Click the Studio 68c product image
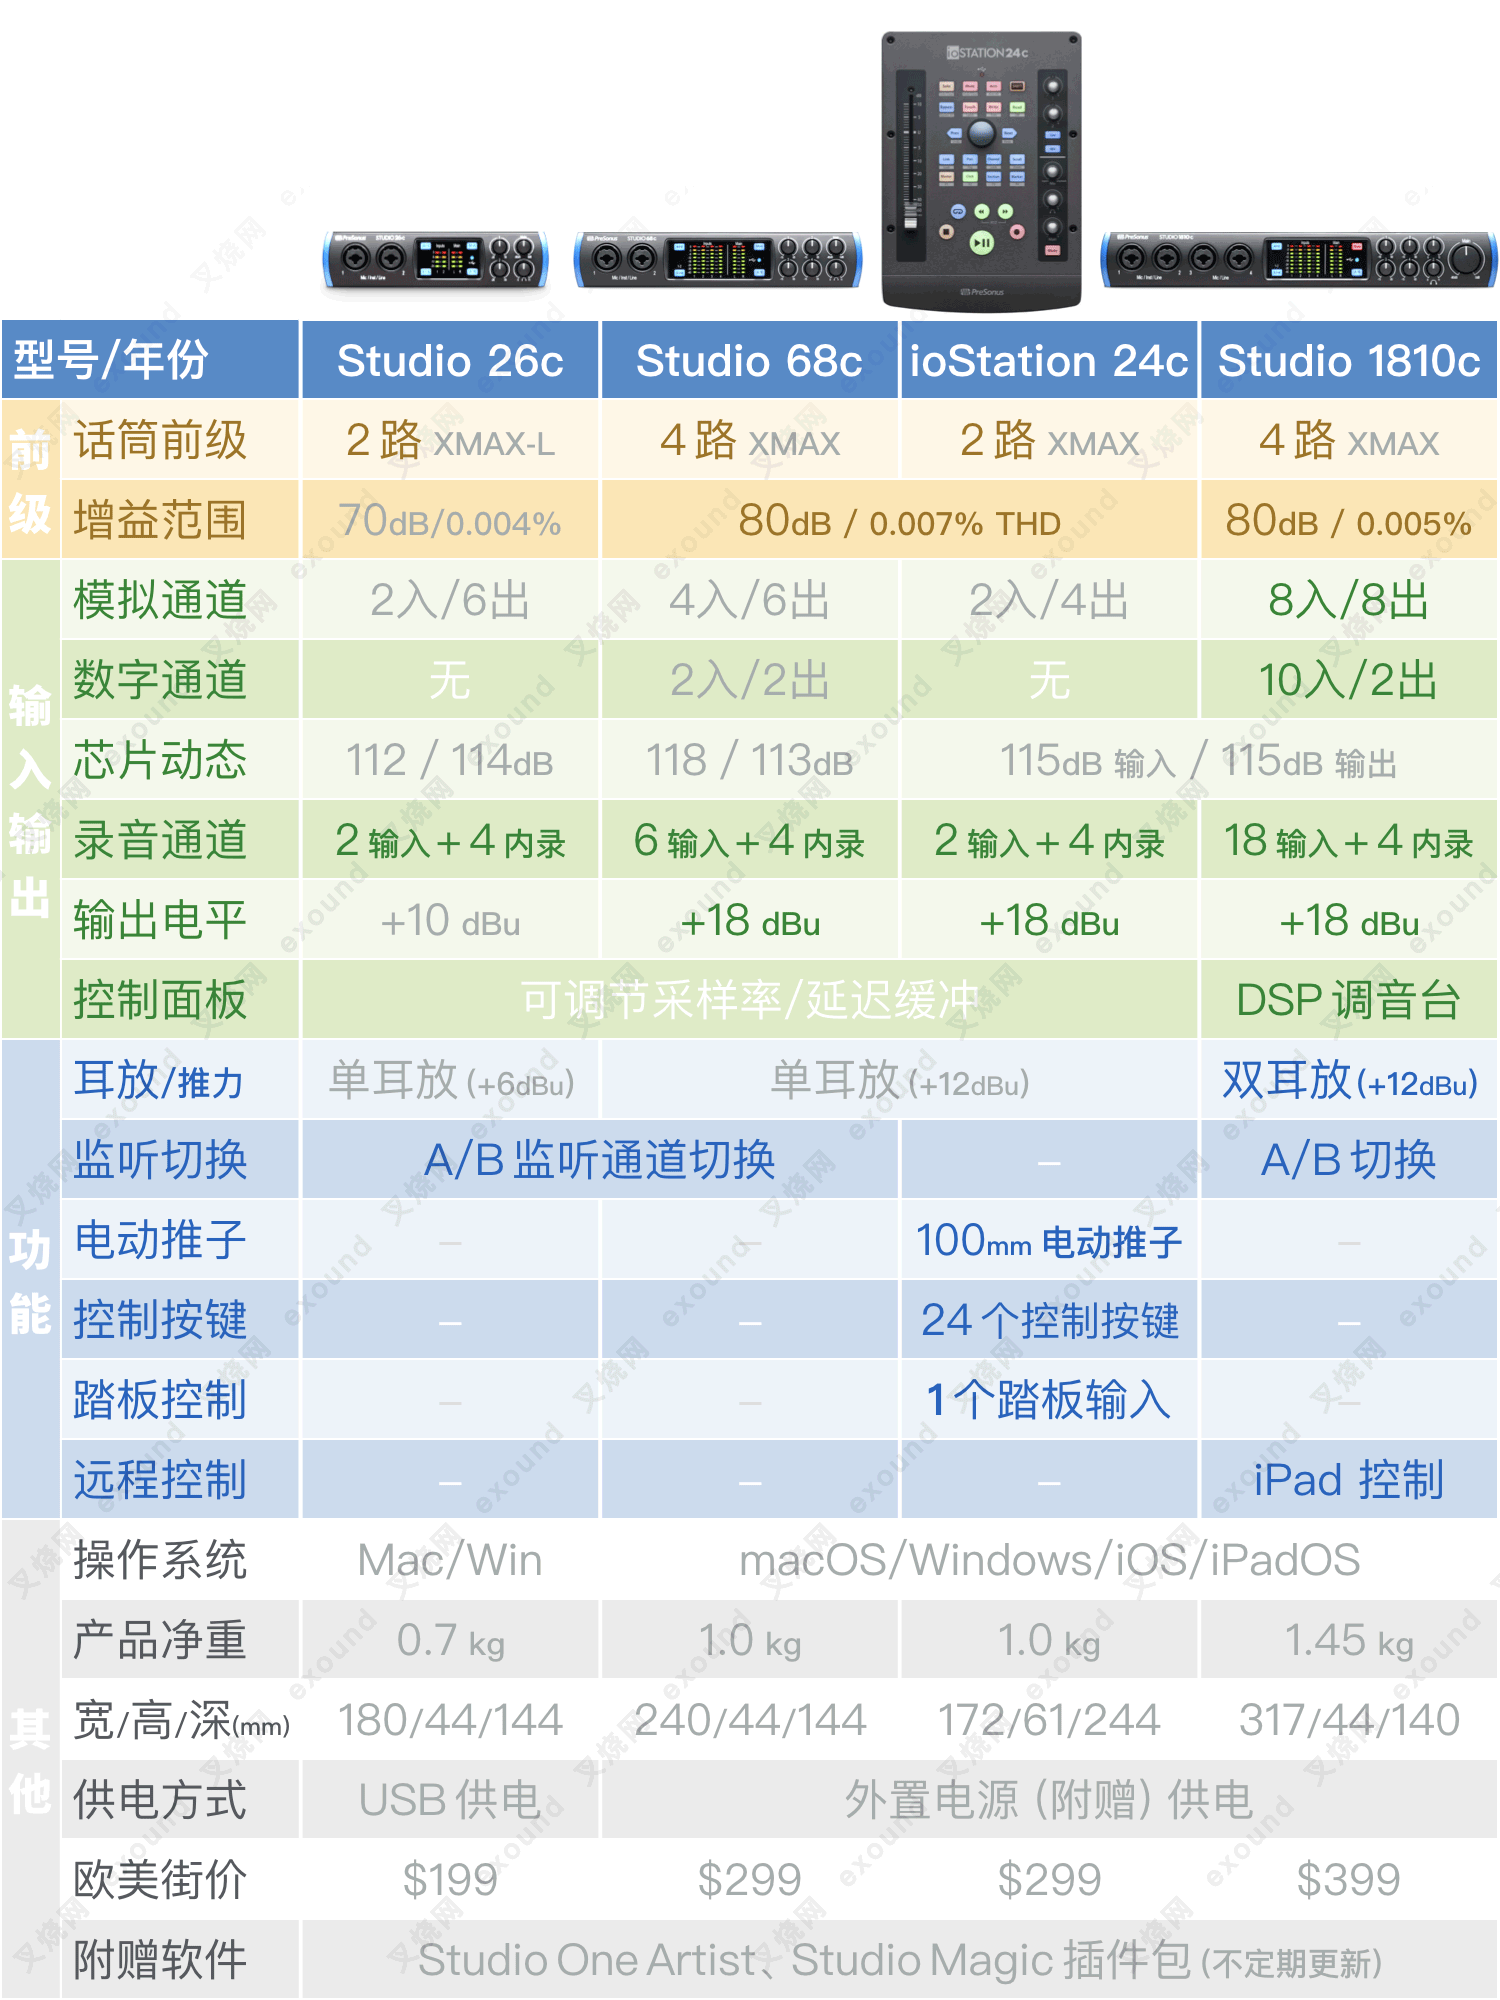The height and width of the screenshot is (2000, 1500). (x=718, y=260)
